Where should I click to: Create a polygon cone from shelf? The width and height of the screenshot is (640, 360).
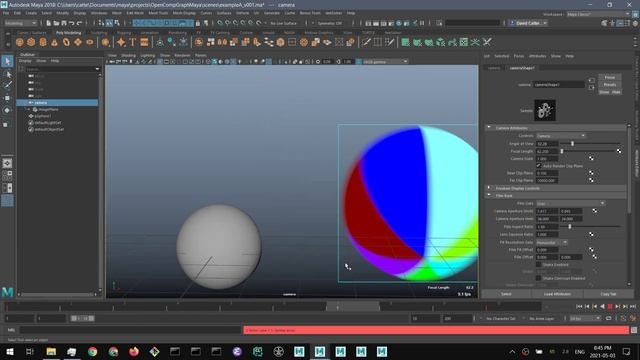tap(54, 42)
